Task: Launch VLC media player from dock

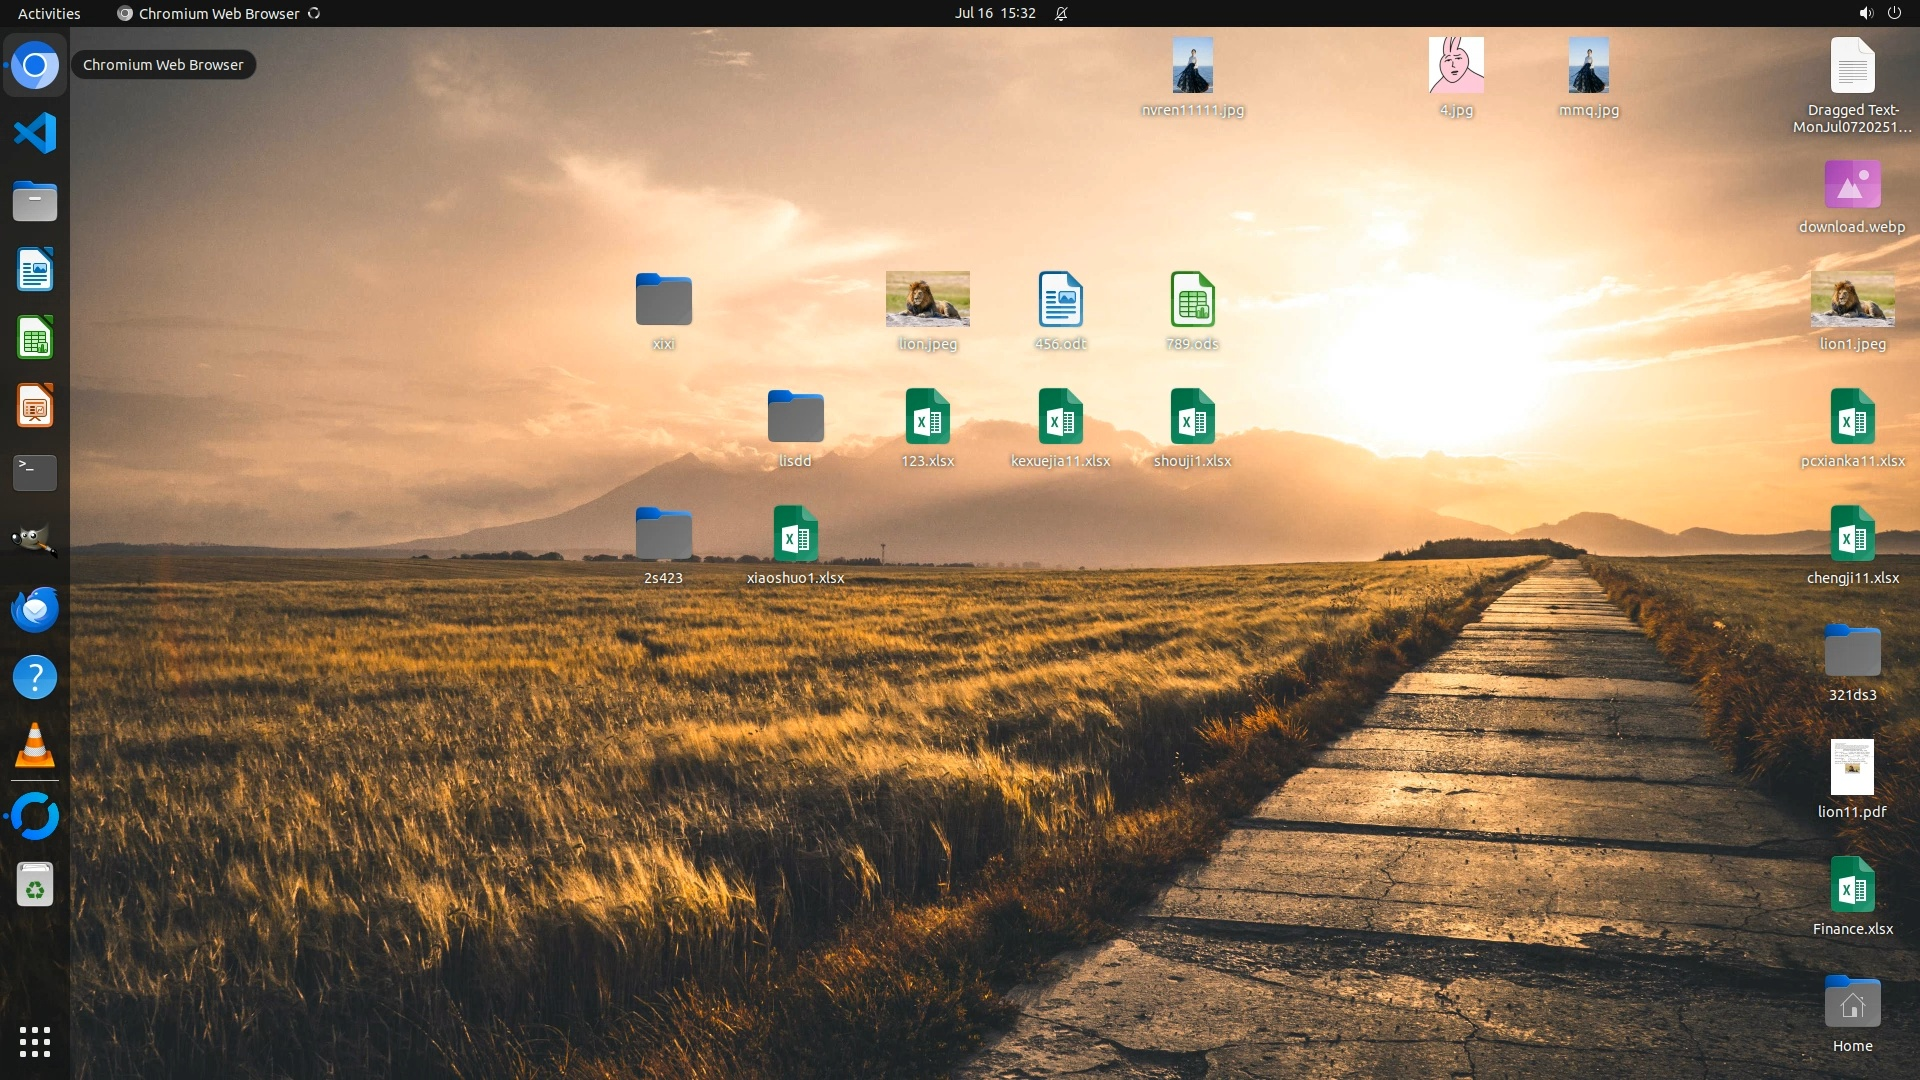Action: 35,746
